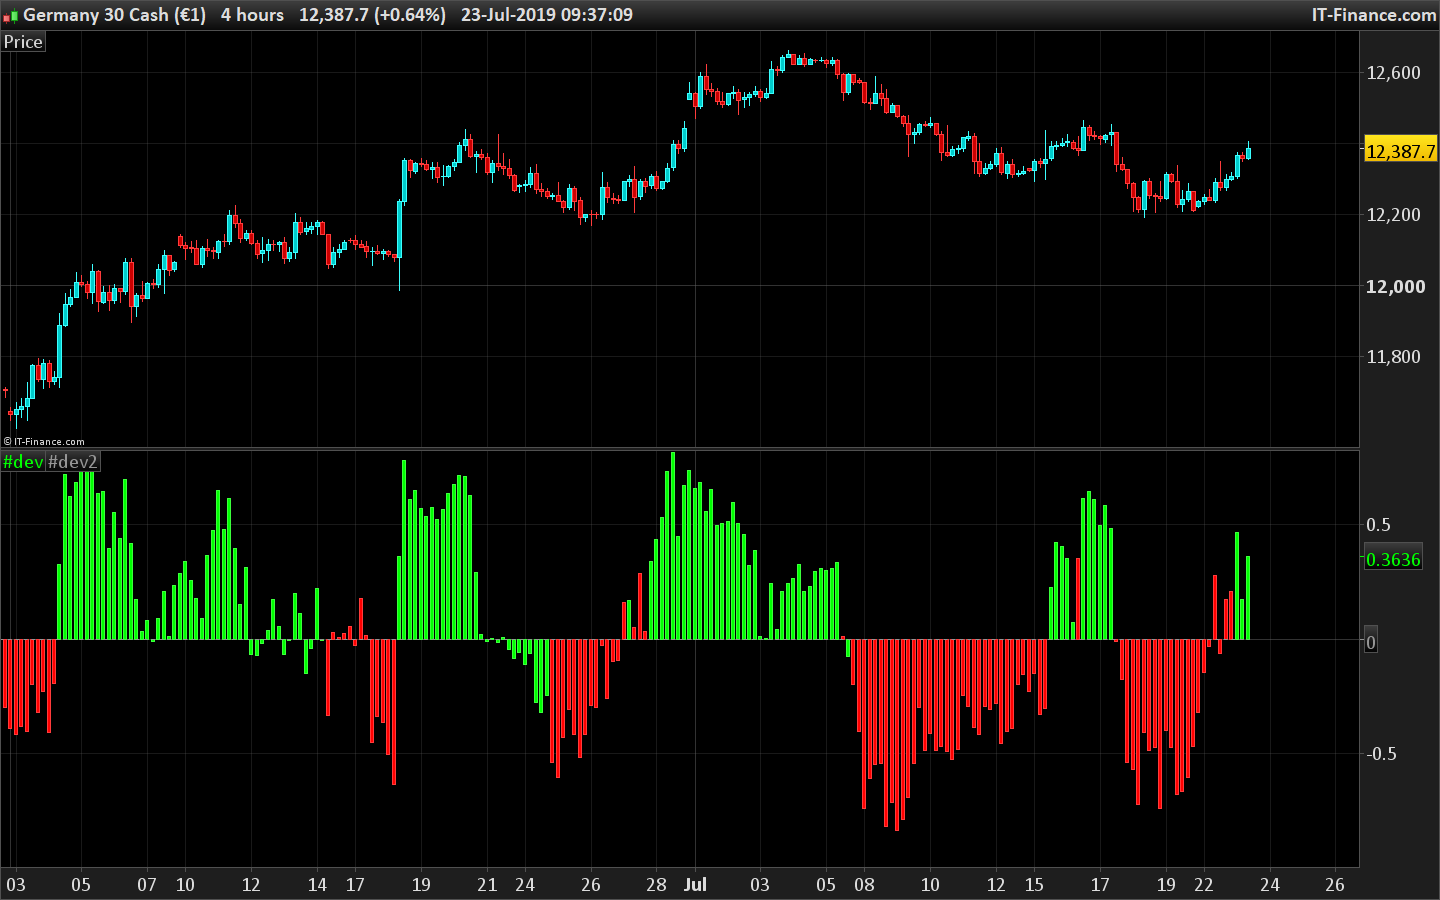Select the 03 date marker at axis start
Image resolution: width=1440 pixels, height=900 pixels.
(16, 884)
